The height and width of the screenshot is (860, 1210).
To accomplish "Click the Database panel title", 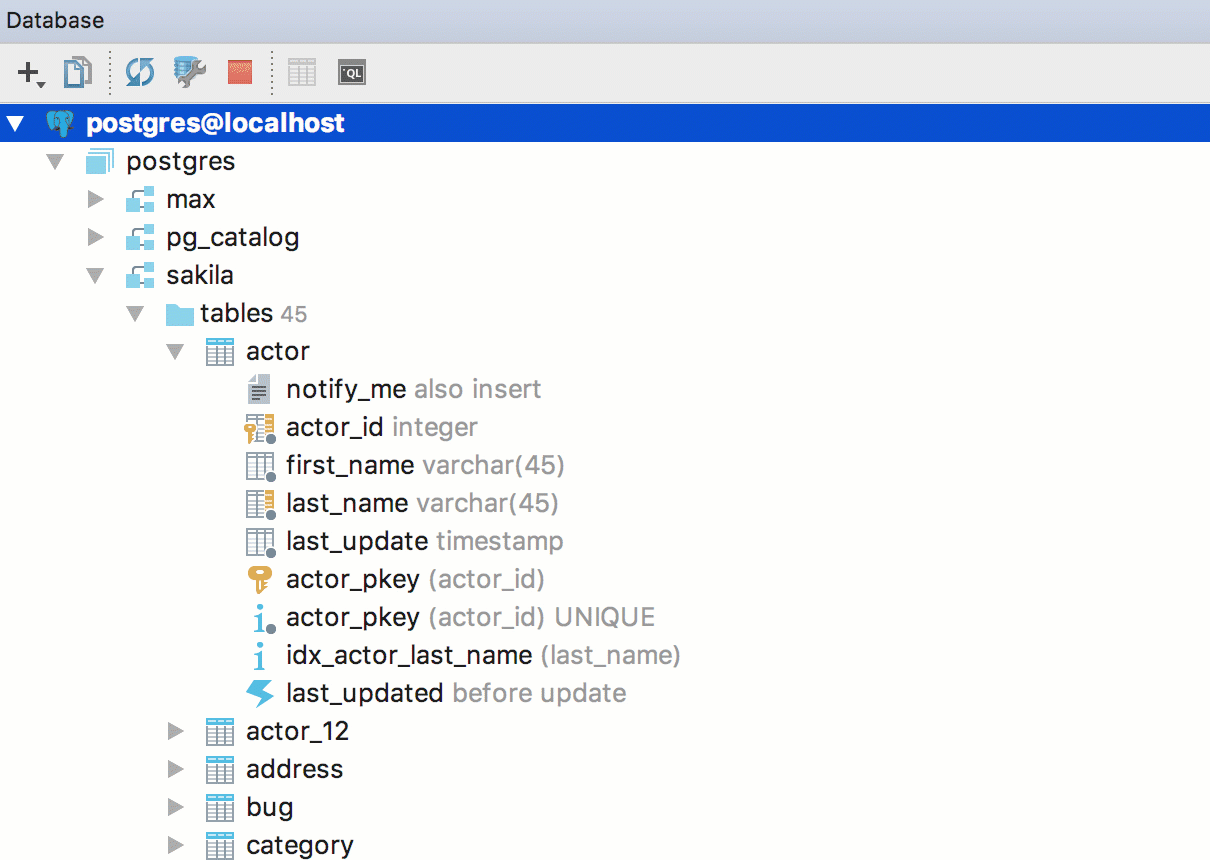I will [55, 20].
